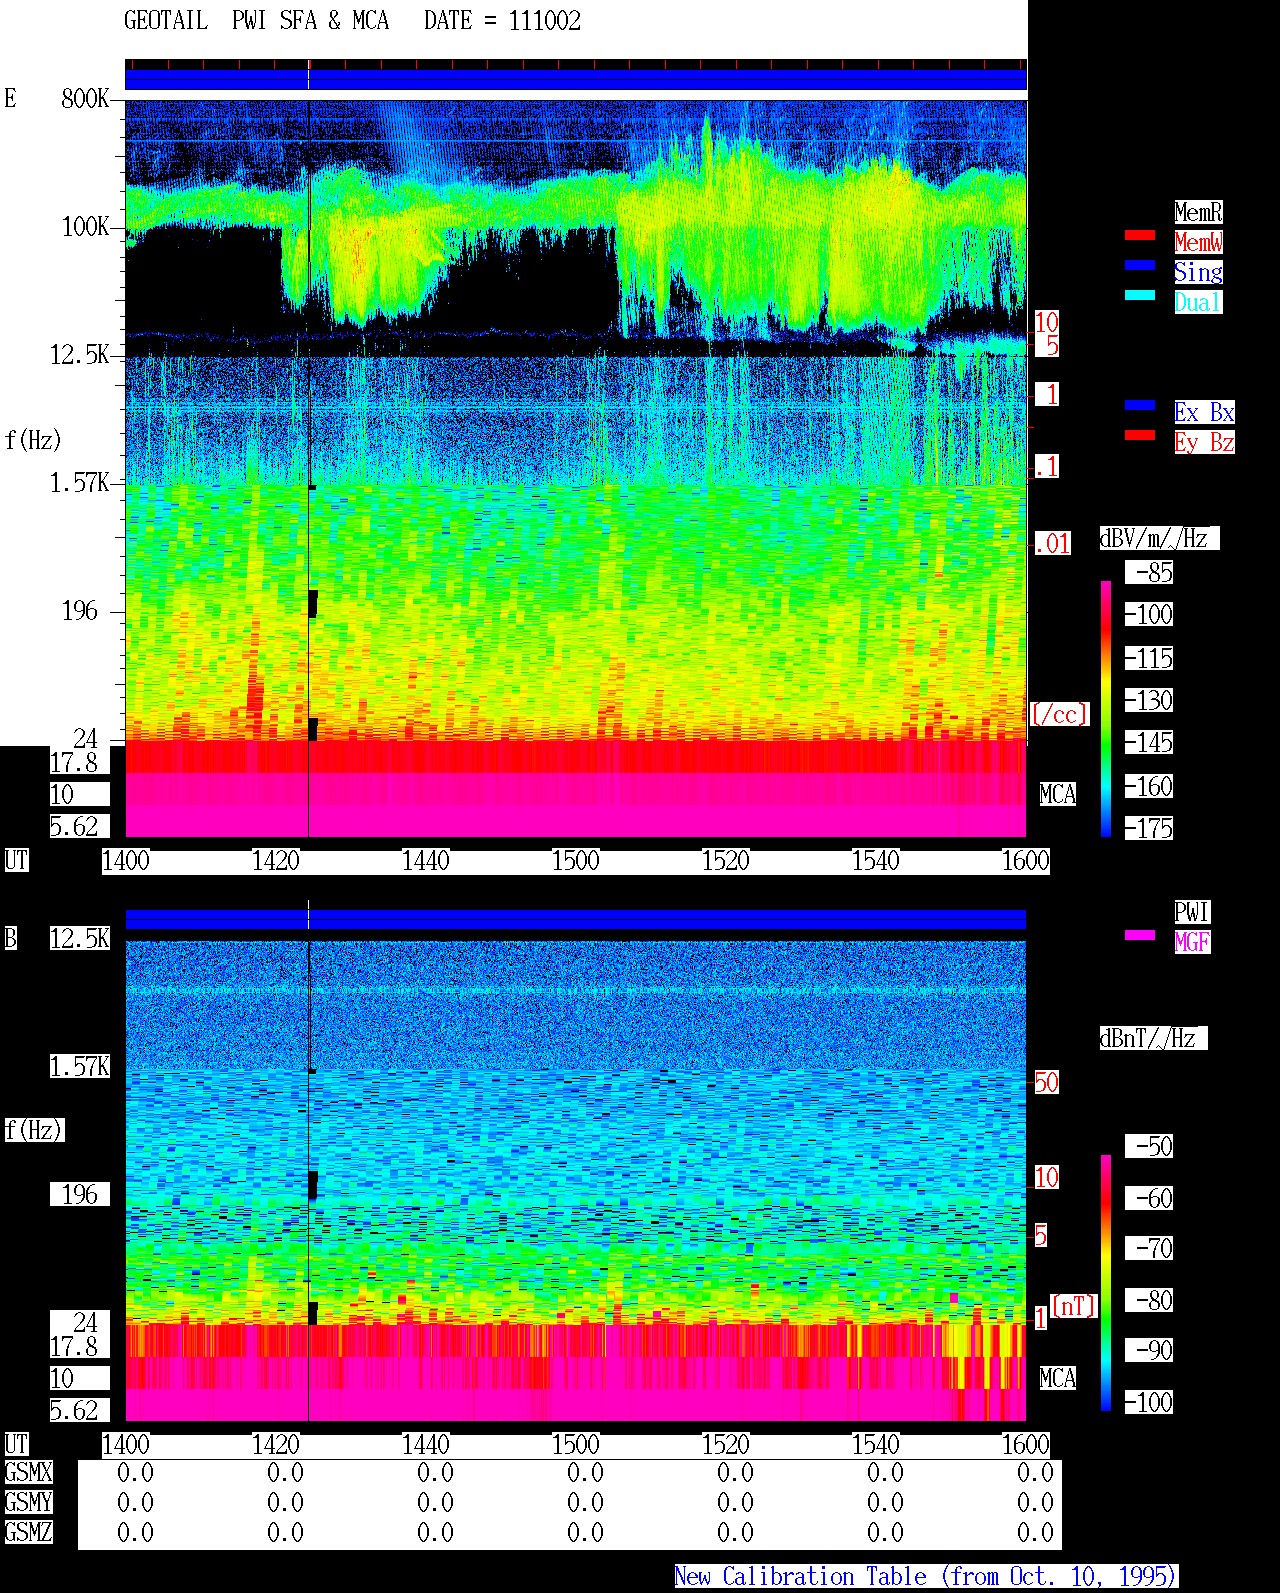Viewport: 1280px width, 1593px height.
Task: Click the MemR legend label
Action: click(1198, 212)
